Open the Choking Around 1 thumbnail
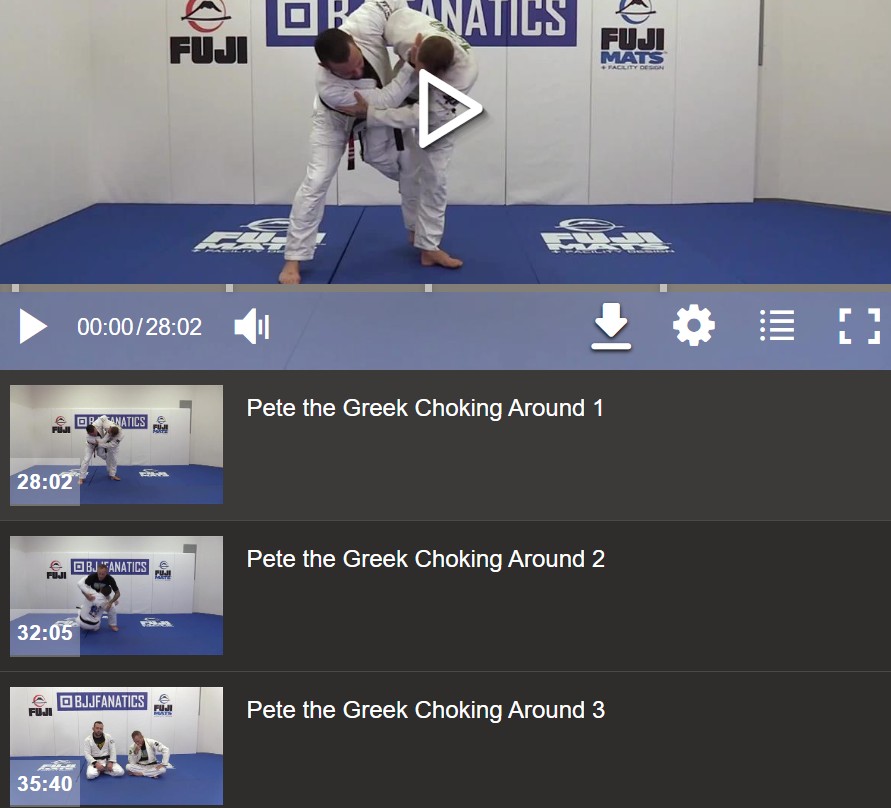 (x=116, y=445)
